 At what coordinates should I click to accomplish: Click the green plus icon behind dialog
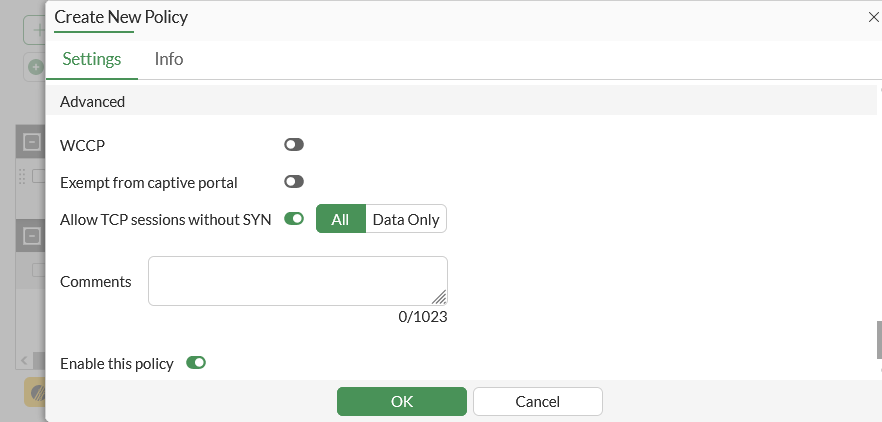coord(36,67)
